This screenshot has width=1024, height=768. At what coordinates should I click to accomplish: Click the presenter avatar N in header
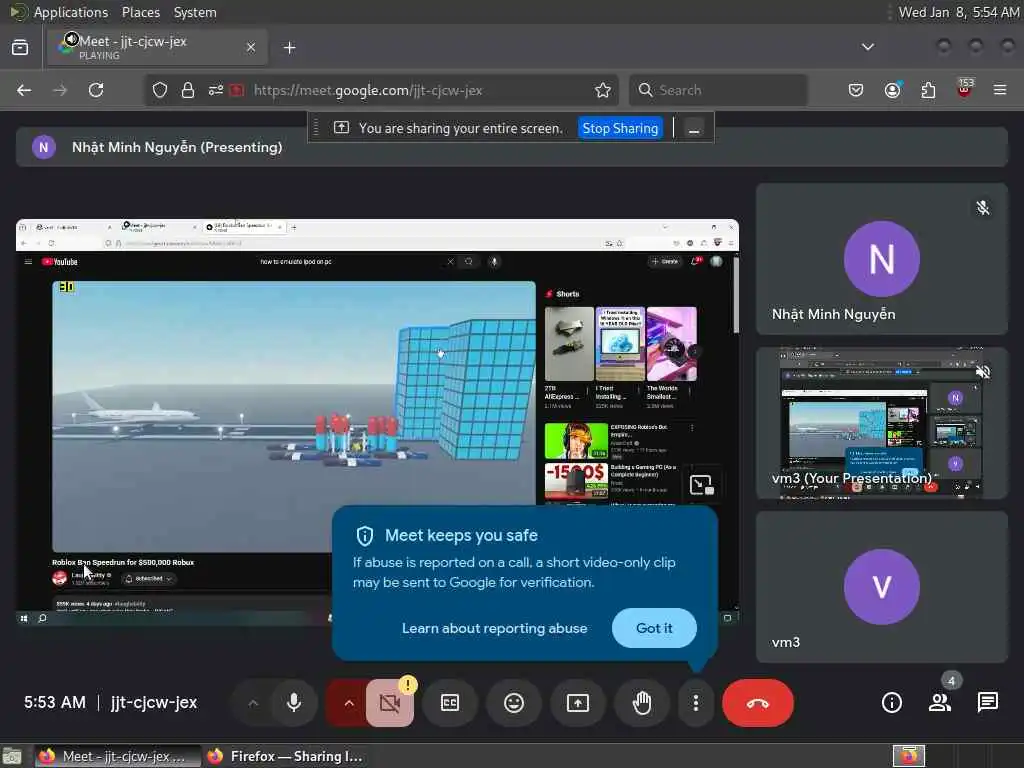point(44,147)
